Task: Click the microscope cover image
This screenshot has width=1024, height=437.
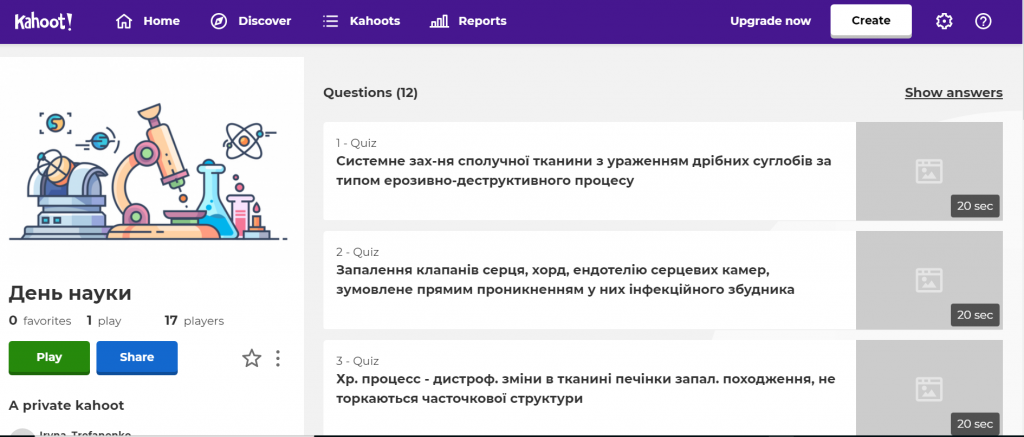Action: coord(148,171)
